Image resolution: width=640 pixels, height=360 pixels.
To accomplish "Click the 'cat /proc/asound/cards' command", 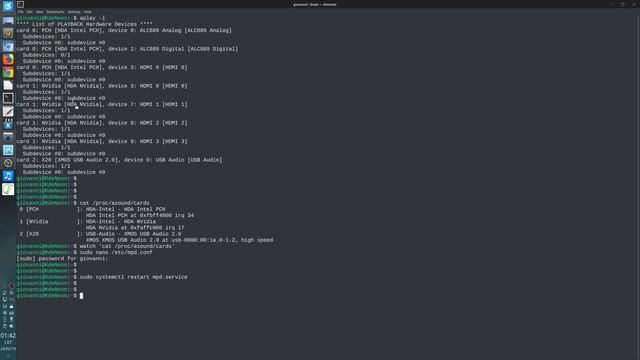I will (x=115, y=203).
